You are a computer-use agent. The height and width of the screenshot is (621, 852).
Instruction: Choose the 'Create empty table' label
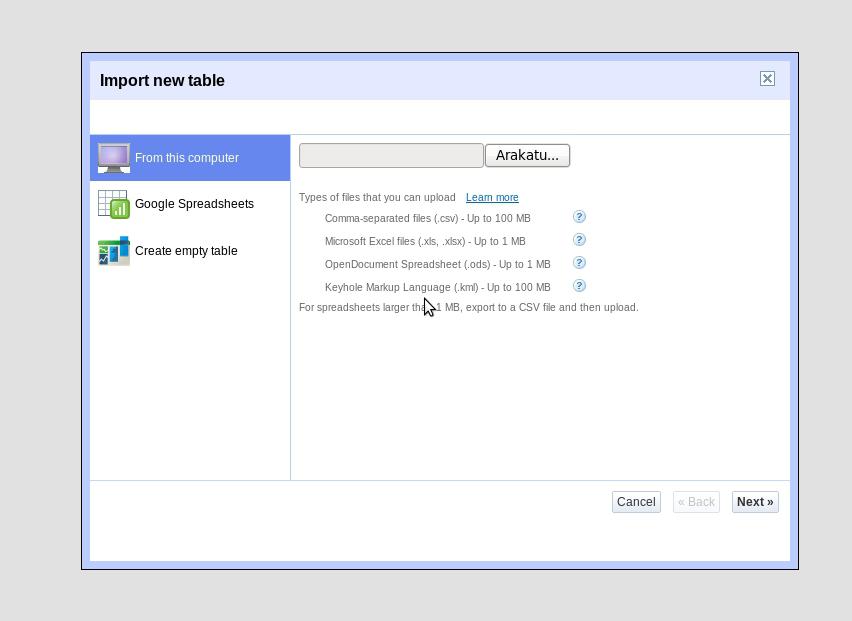[186, 251]
